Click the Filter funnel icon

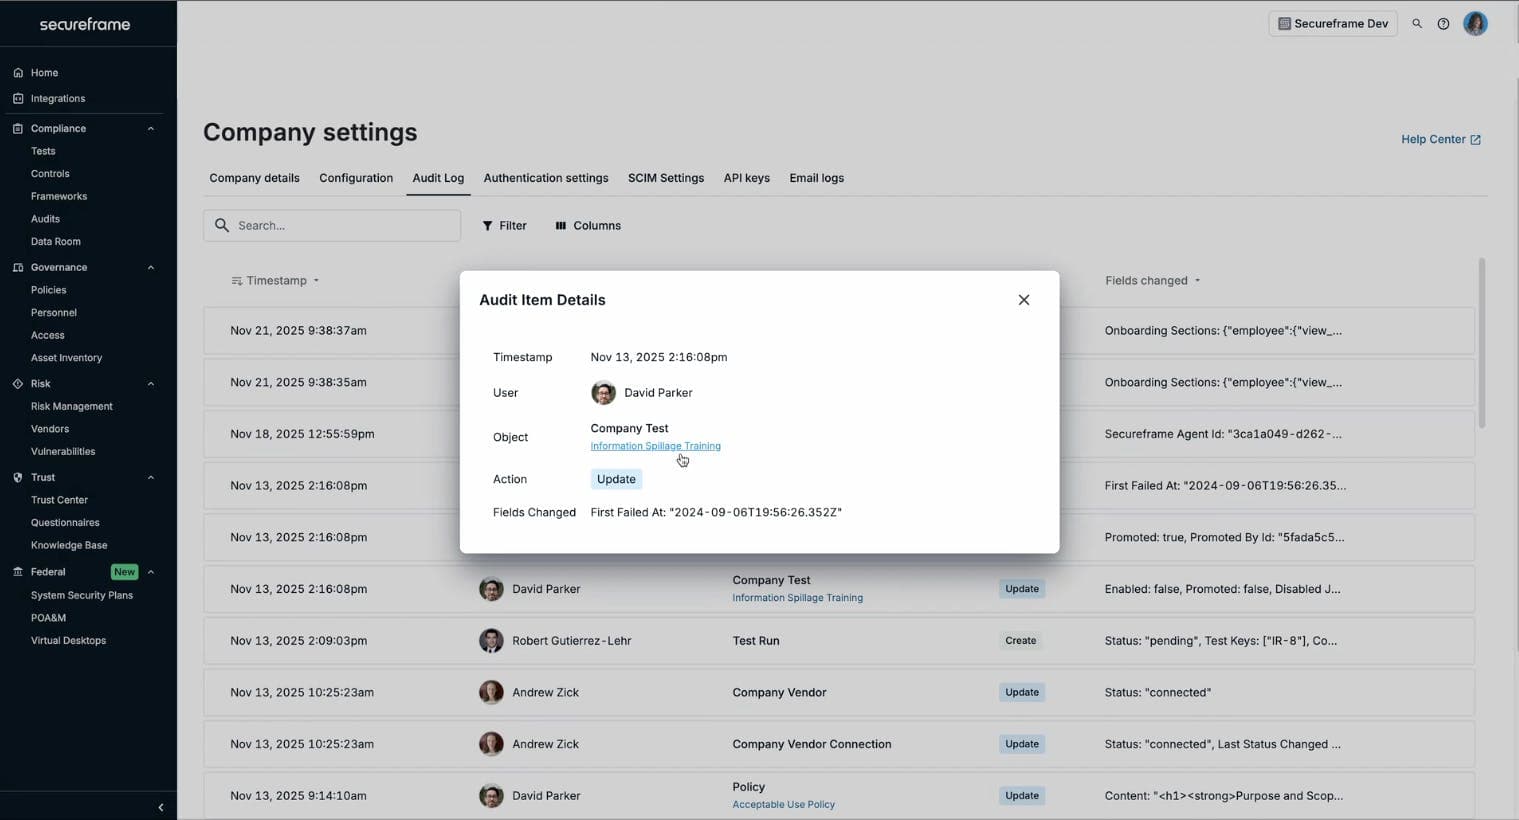point(488,226)
